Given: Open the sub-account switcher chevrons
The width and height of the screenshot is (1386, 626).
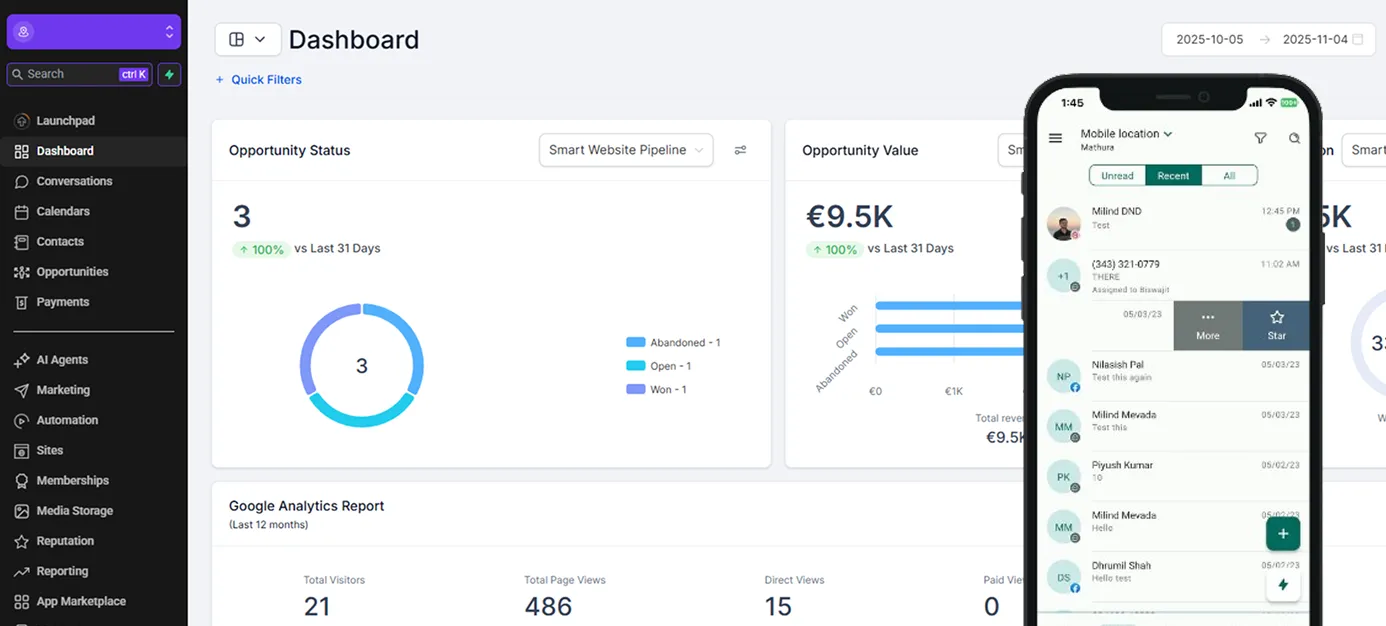Looking at the screenshot, I should 170,31.
